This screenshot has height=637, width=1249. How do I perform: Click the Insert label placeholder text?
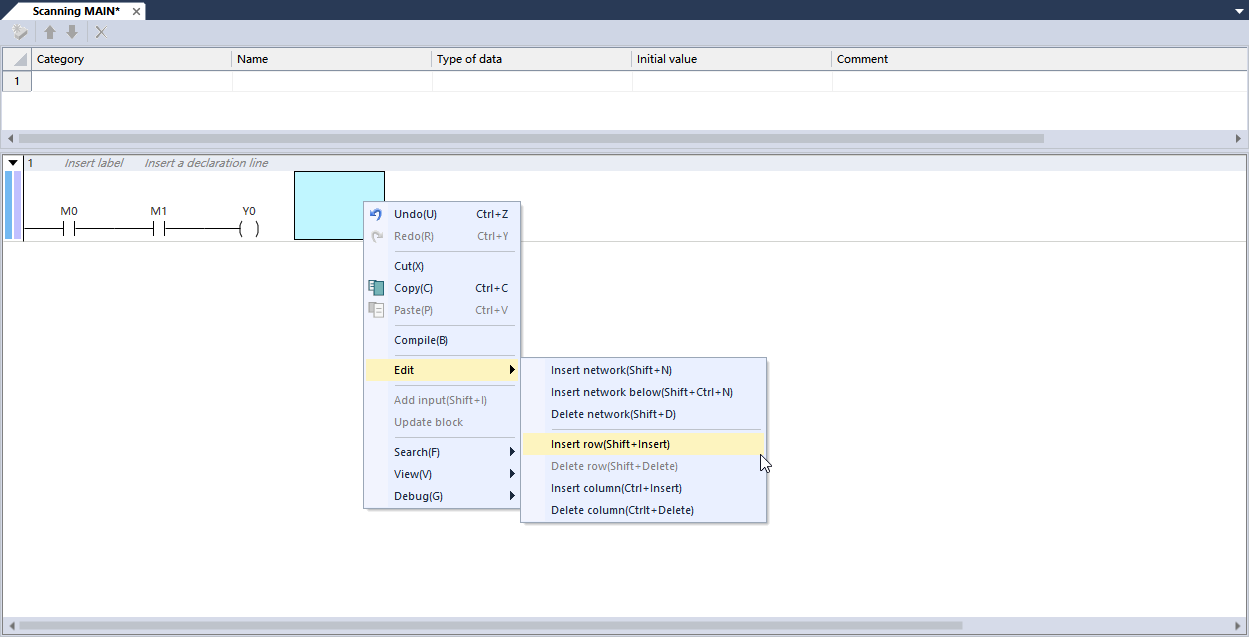(x=94, y=163)
